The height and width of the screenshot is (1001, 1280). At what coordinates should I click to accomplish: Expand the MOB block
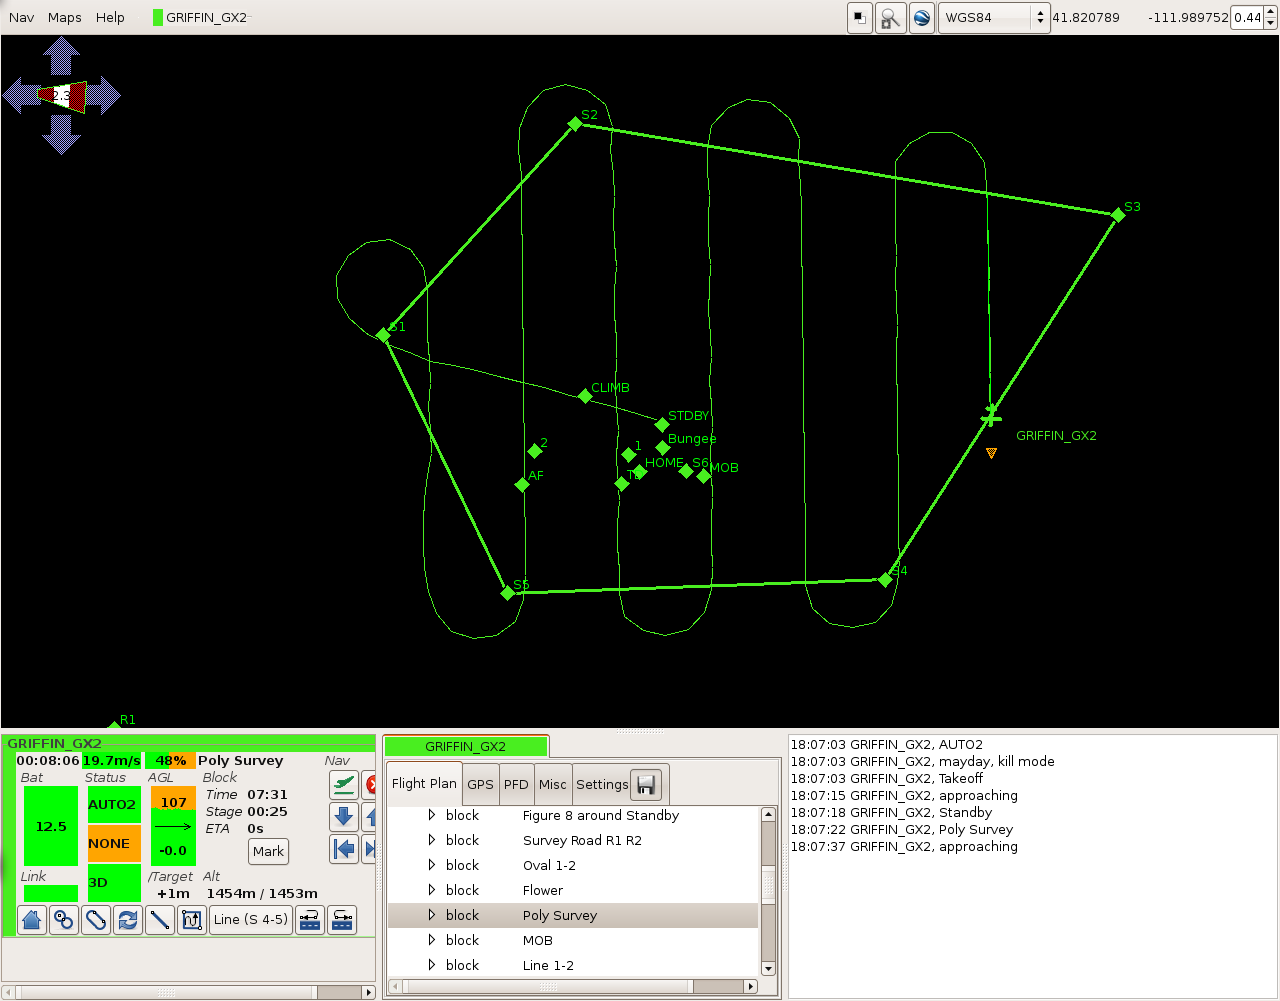click(x=432, y=940)
